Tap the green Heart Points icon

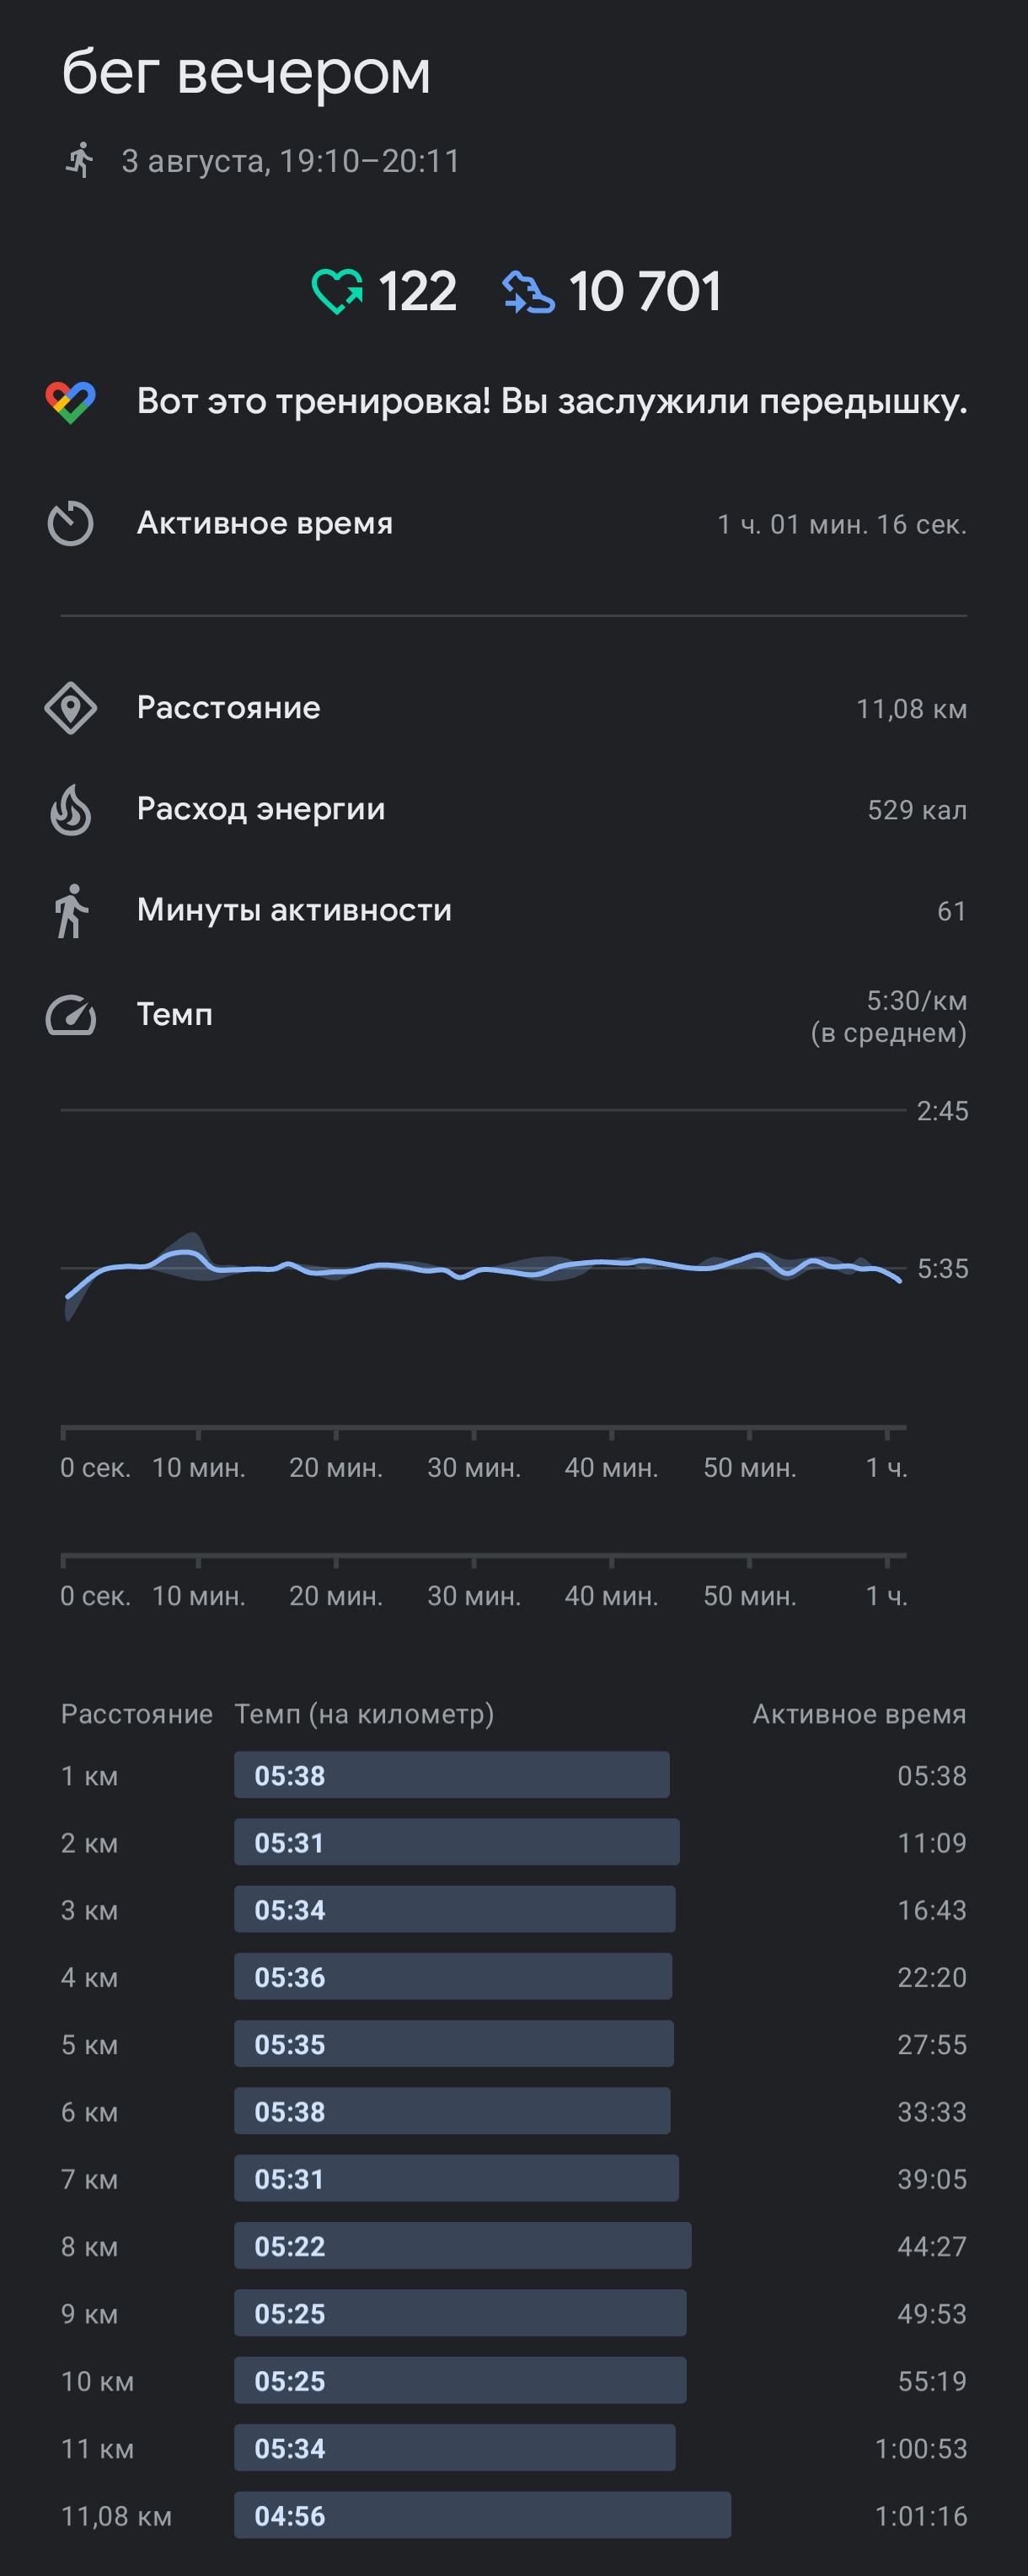point(338,292)
